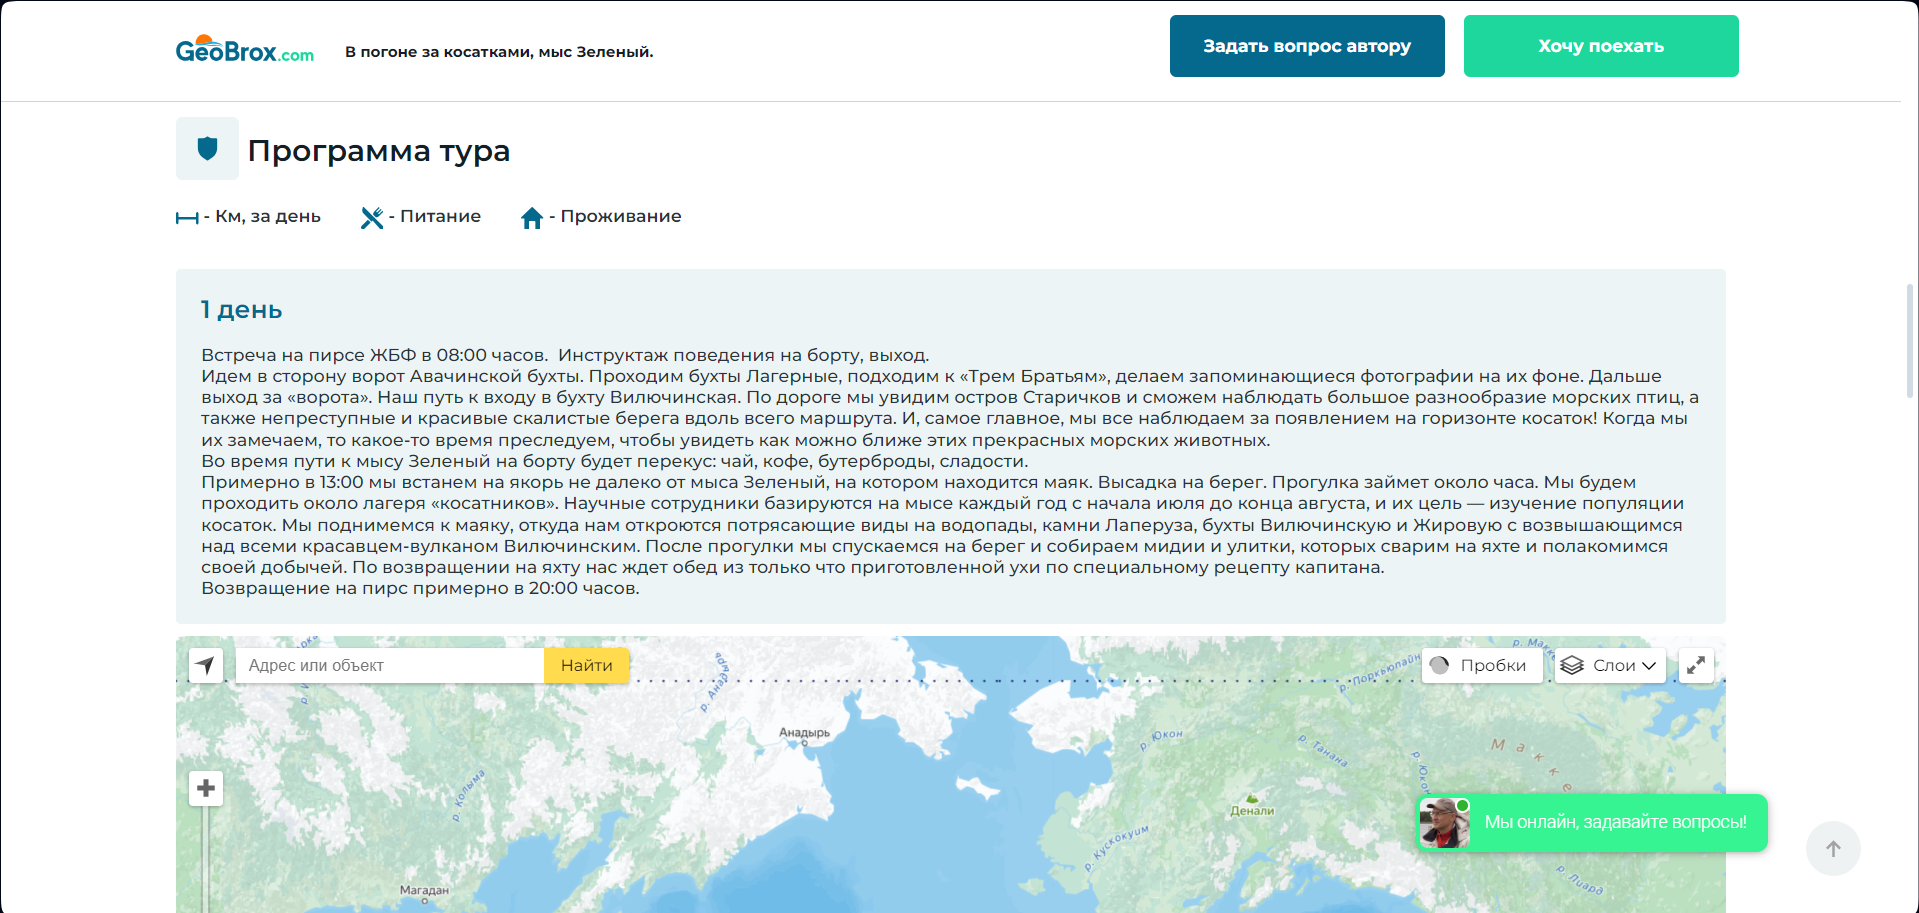Click the line starting Встреча на пирсе ЖБФ

(x=565, y=355)
